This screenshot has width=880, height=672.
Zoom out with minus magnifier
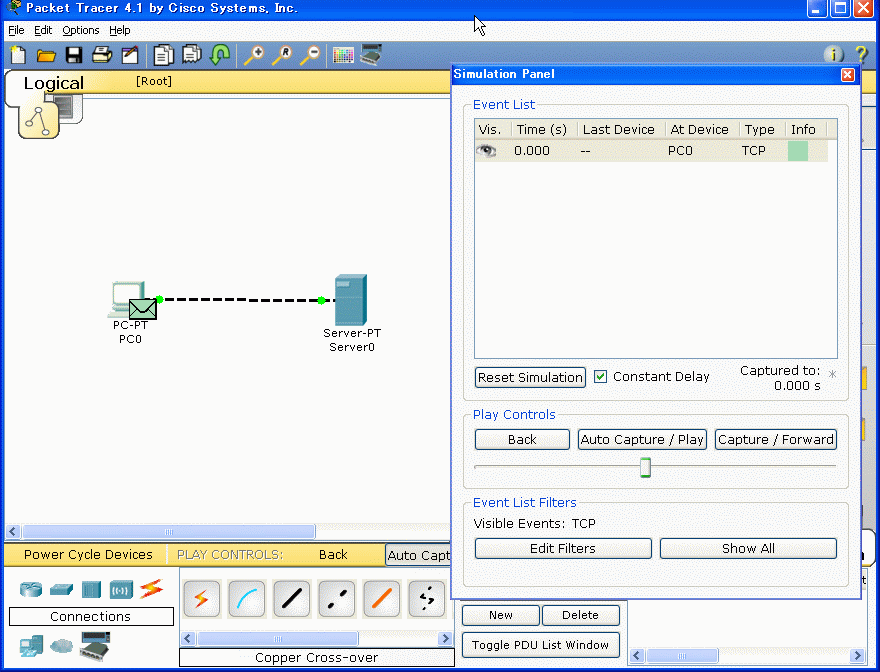click(310, 55)
